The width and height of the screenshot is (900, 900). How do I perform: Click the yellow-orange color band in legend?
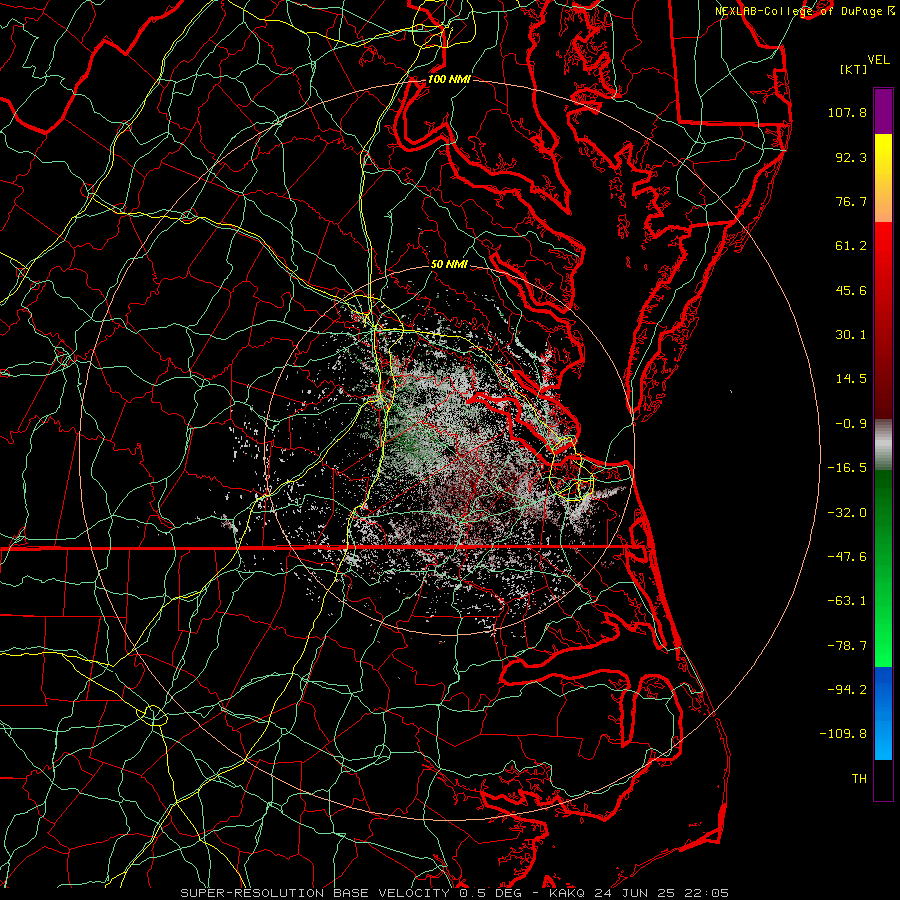point(883,178)
